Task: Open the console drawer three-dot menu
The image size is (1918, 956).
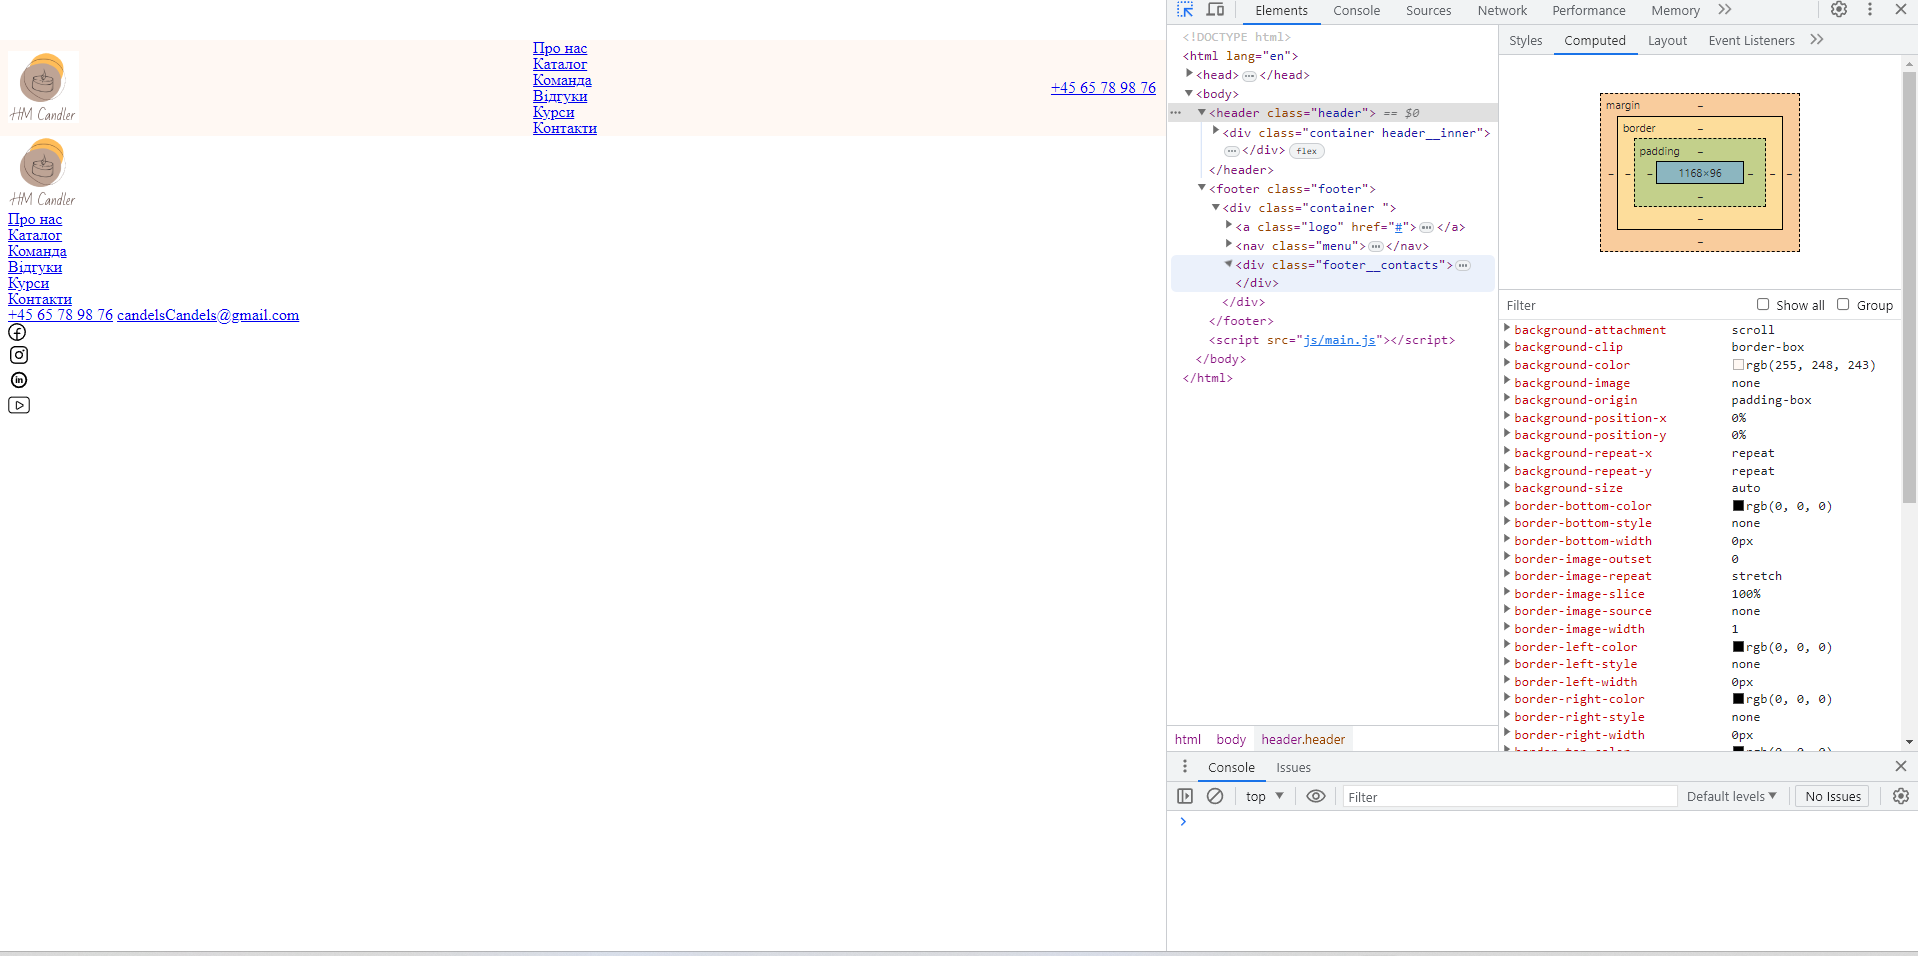Action: tap(1185, 766)
